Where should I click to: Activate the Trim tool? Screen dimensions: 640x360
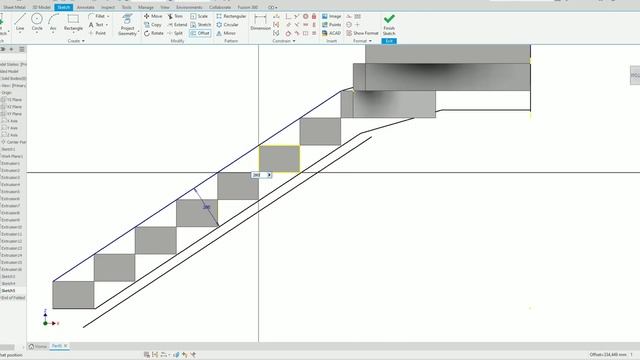[x=175, y=16]
